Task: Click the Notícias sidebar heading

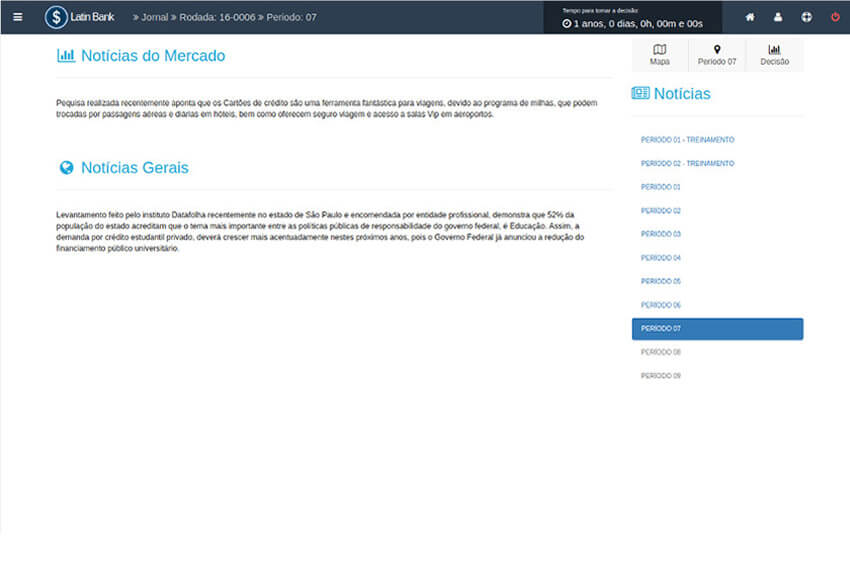Action: point(682,93)
